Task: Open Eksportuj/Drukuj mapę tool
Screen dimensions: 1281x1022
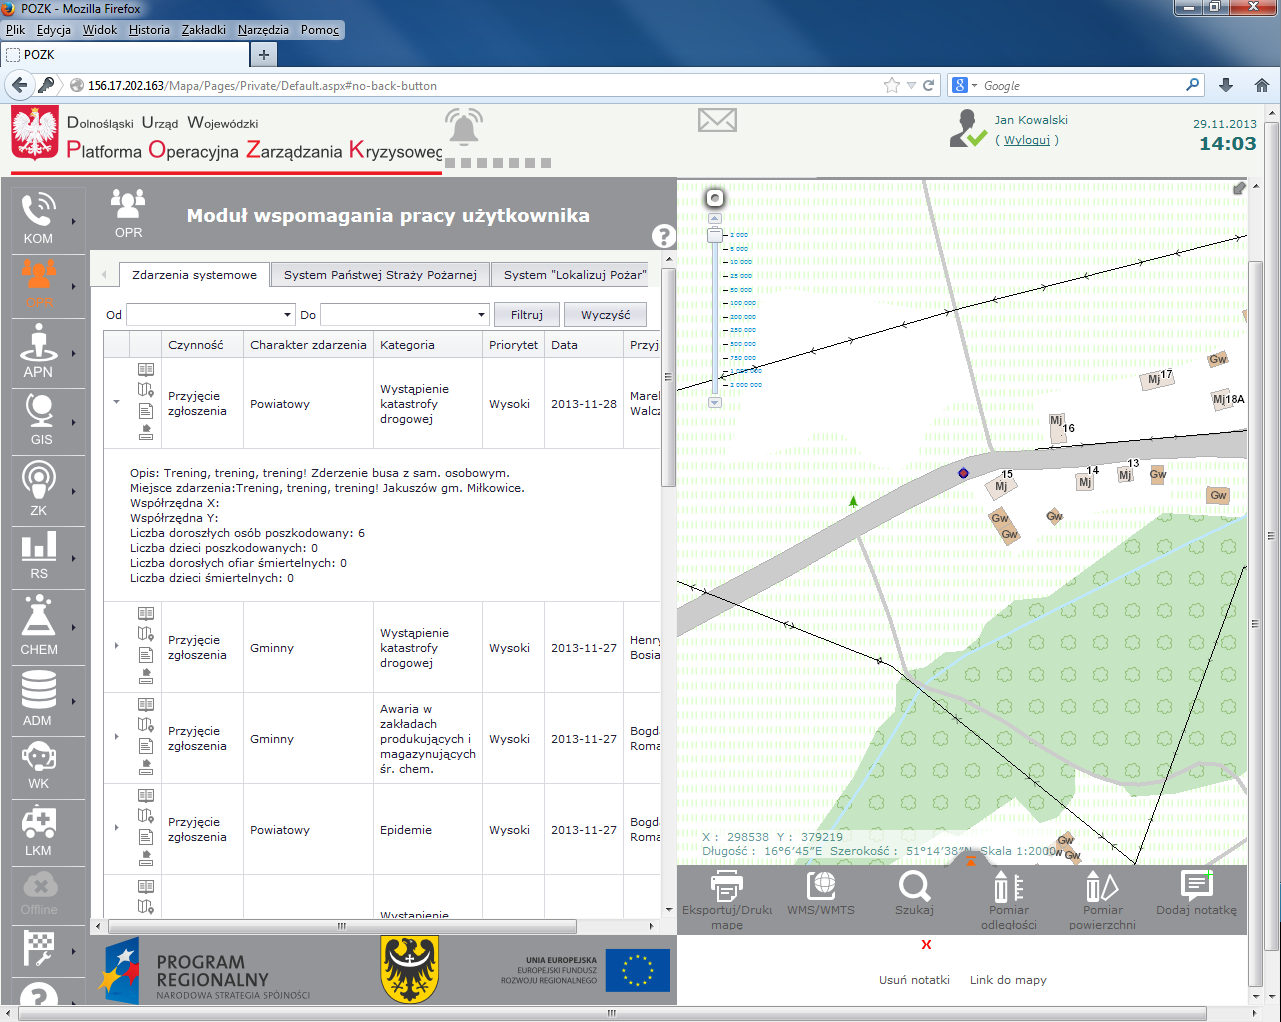Action: [727, 900]
